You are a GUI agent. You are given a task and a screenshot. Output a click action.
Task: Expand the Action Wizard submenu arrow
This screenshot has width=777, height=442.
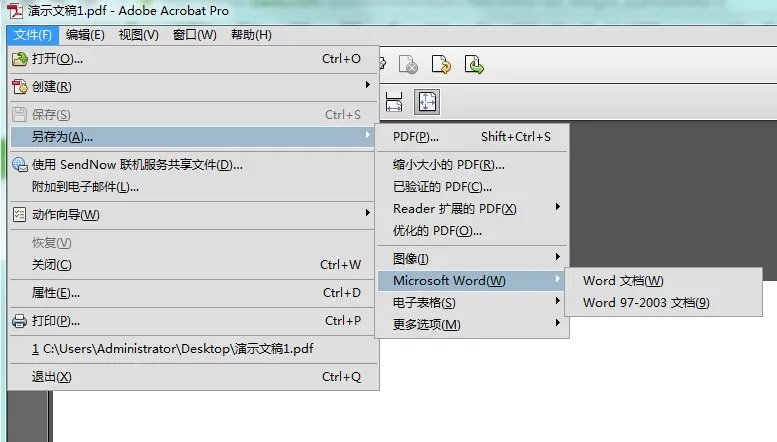pos(368,213)
